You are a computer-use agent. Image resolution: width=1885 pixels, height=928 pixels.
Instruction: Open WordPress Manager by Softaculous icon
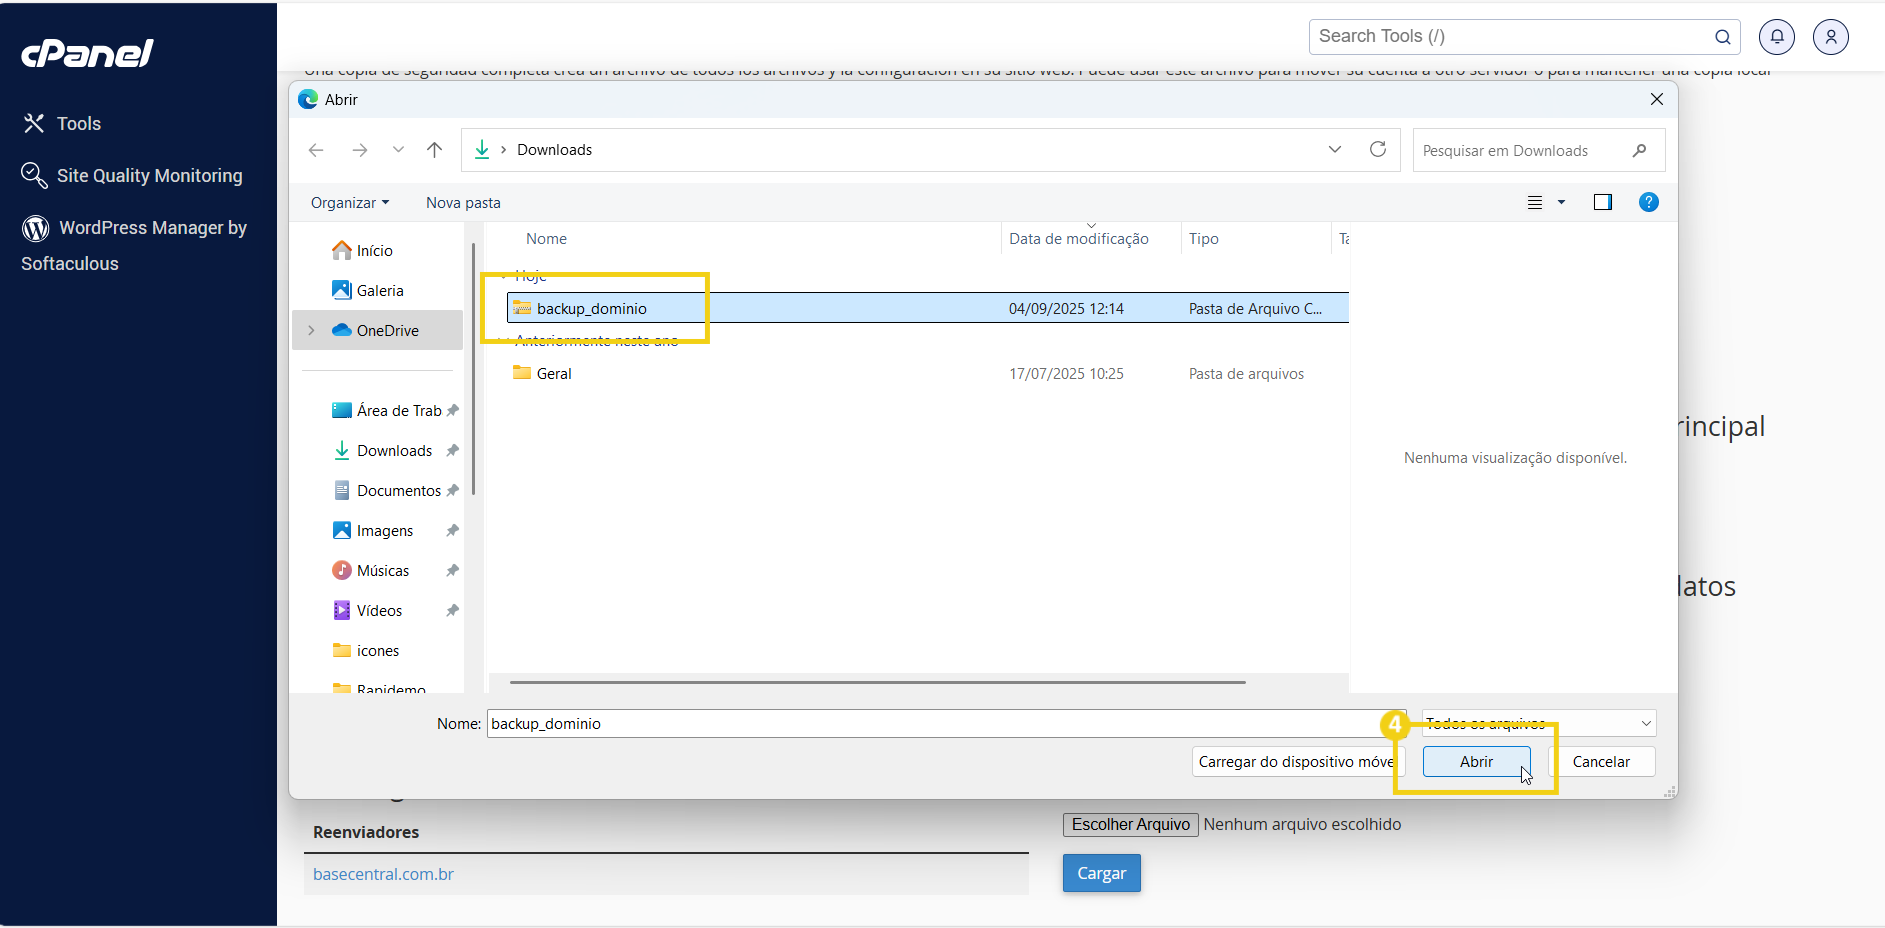pos(36,228)
